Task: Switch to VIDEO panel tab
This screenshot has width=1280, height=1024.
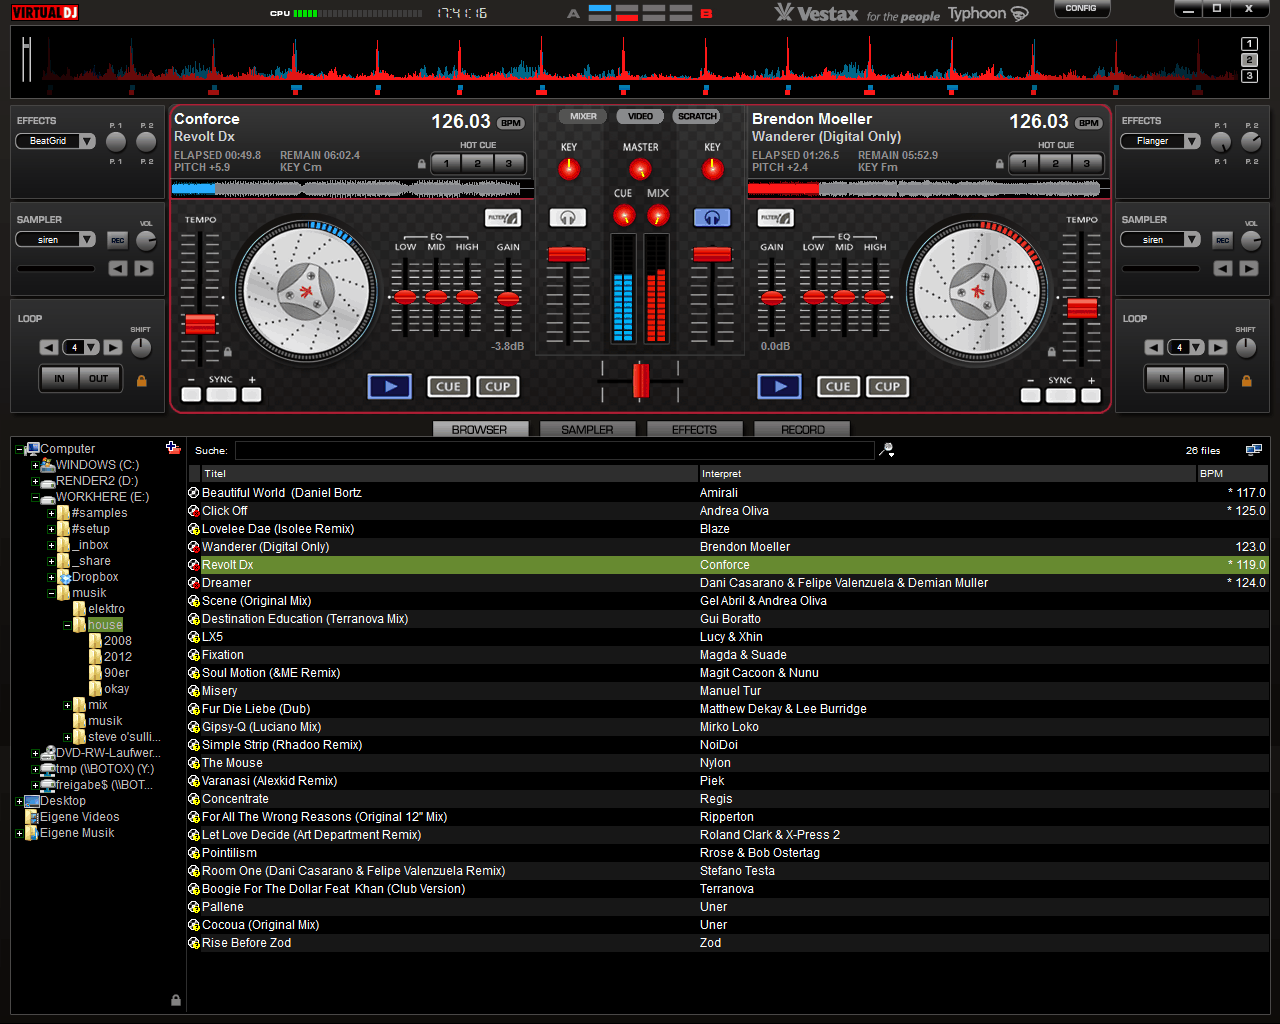Action: [640, 116]
